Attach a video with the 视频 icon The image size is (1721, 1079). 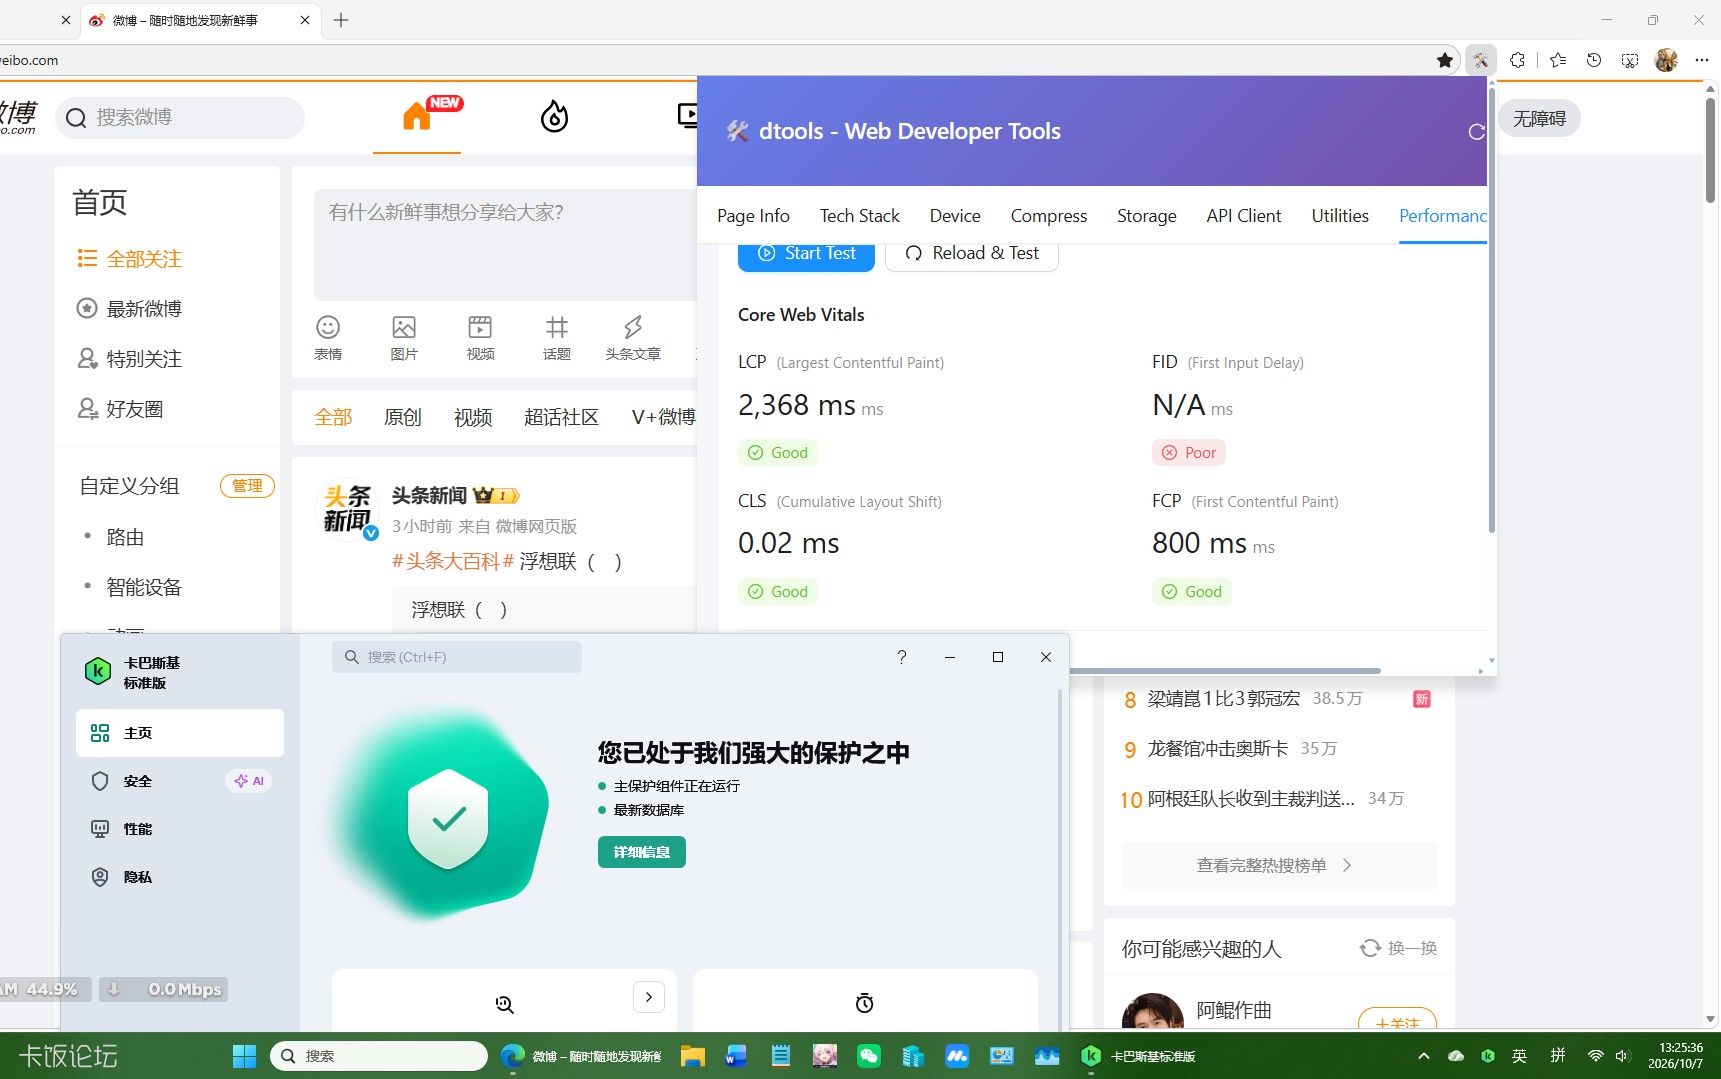coord(480,338)
